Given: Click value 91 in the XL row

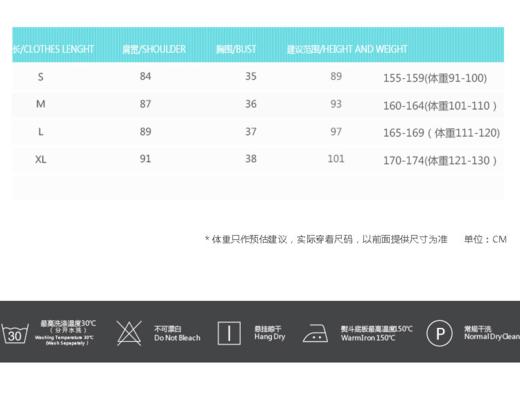Looking at the screenshot, I should click(x=145, y=159).
